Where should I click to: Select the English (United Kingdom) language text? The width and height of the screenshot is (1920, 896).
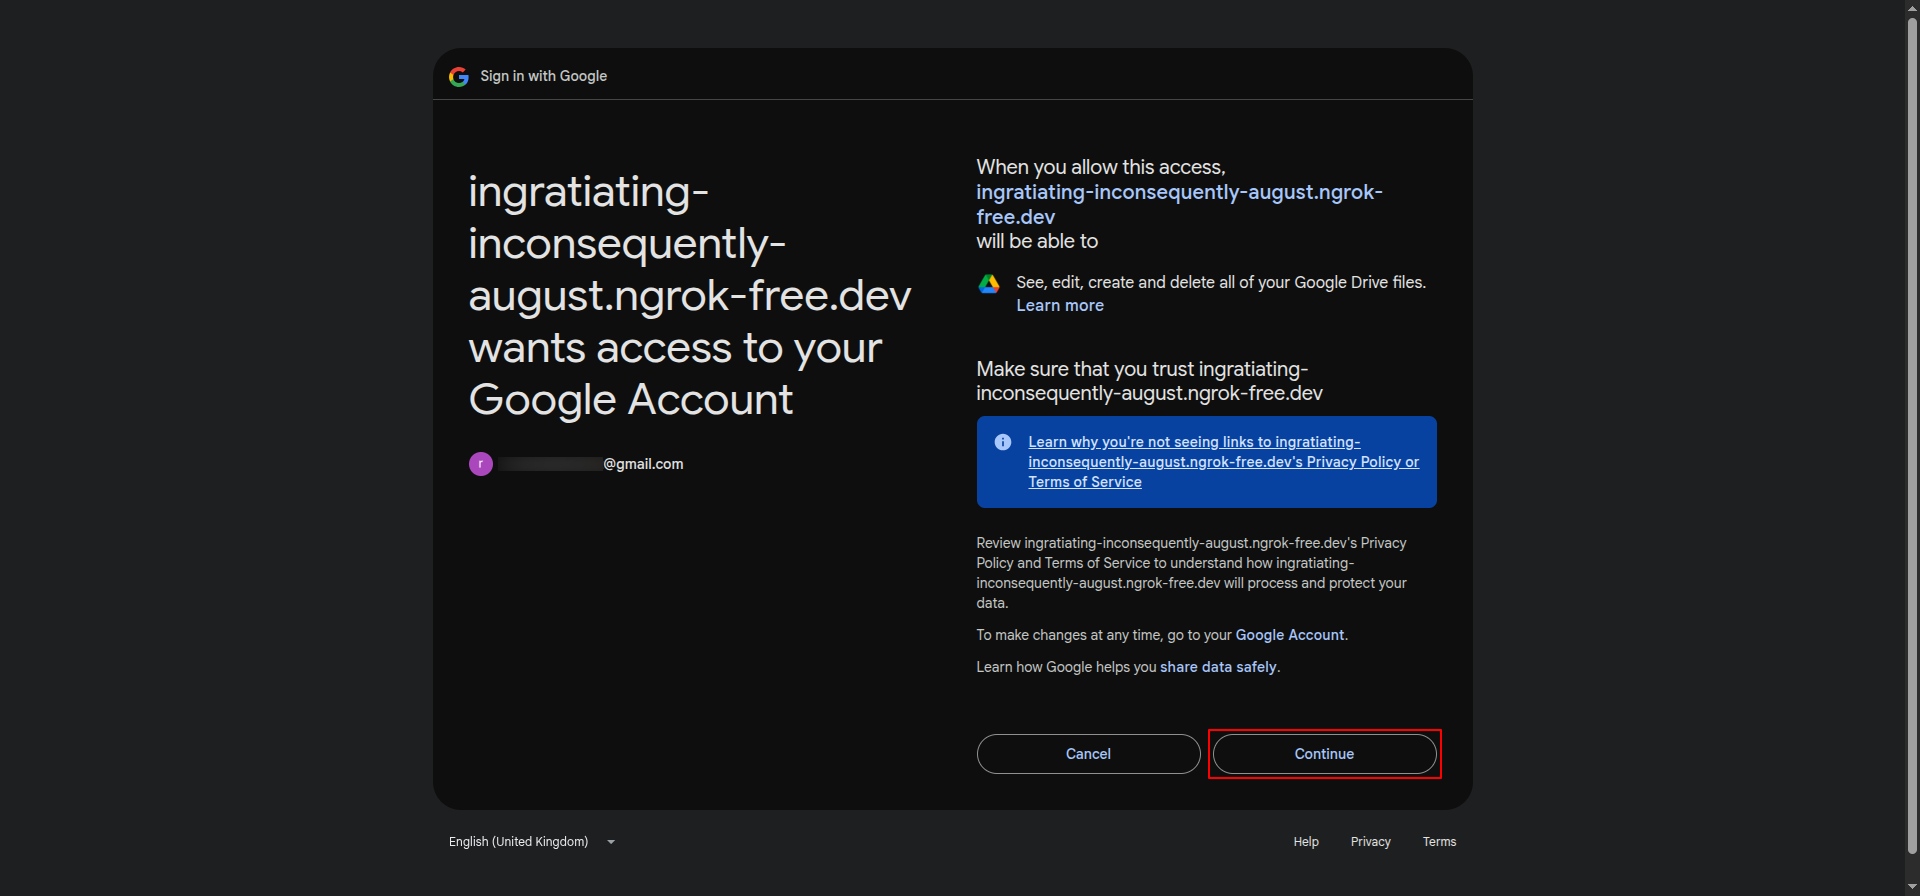pos(519,842)
